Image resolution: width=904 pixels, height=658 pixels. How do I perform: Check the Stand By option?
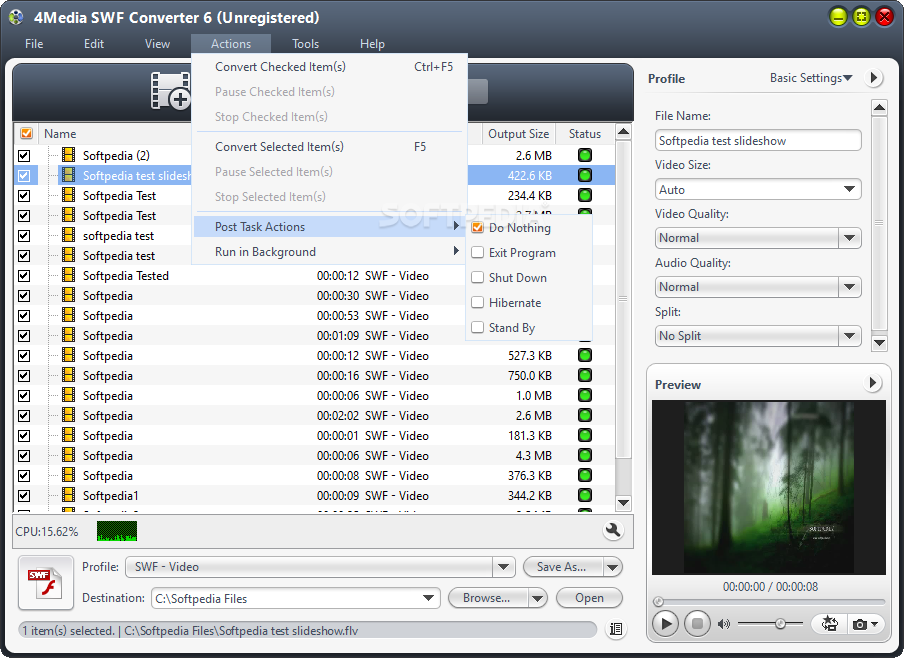477,328
